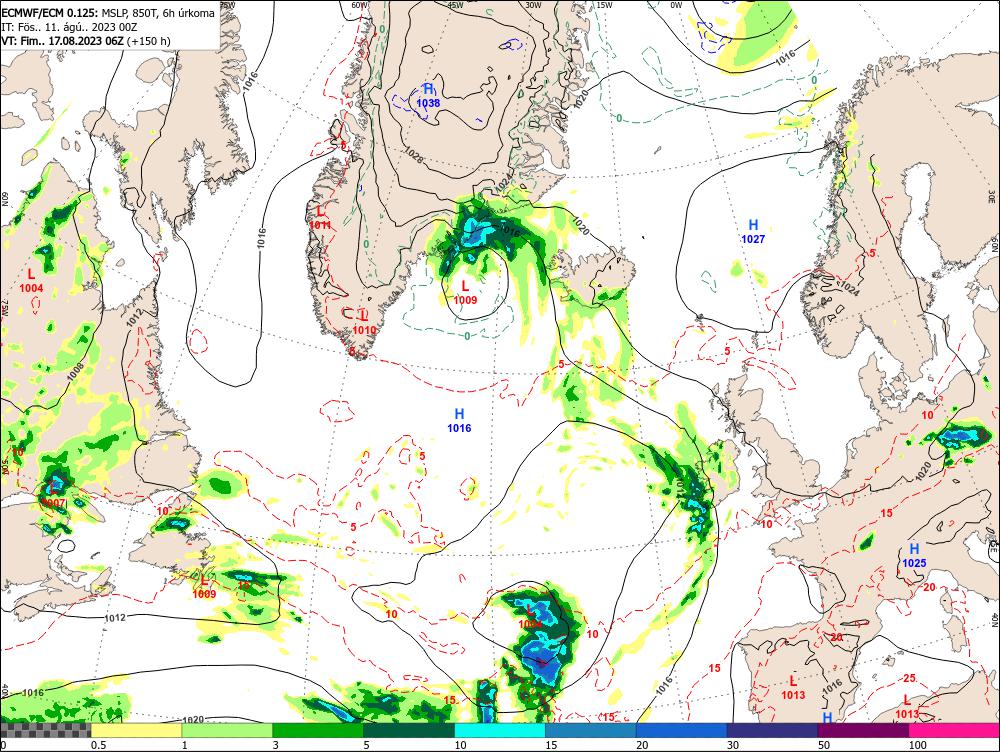Click the 'ECMWF/ECM 0.125: MSLP, 850T, 6h úrkoma' title
The image size is (1000, 752).
pyautogui.click(x=108, y=13)
